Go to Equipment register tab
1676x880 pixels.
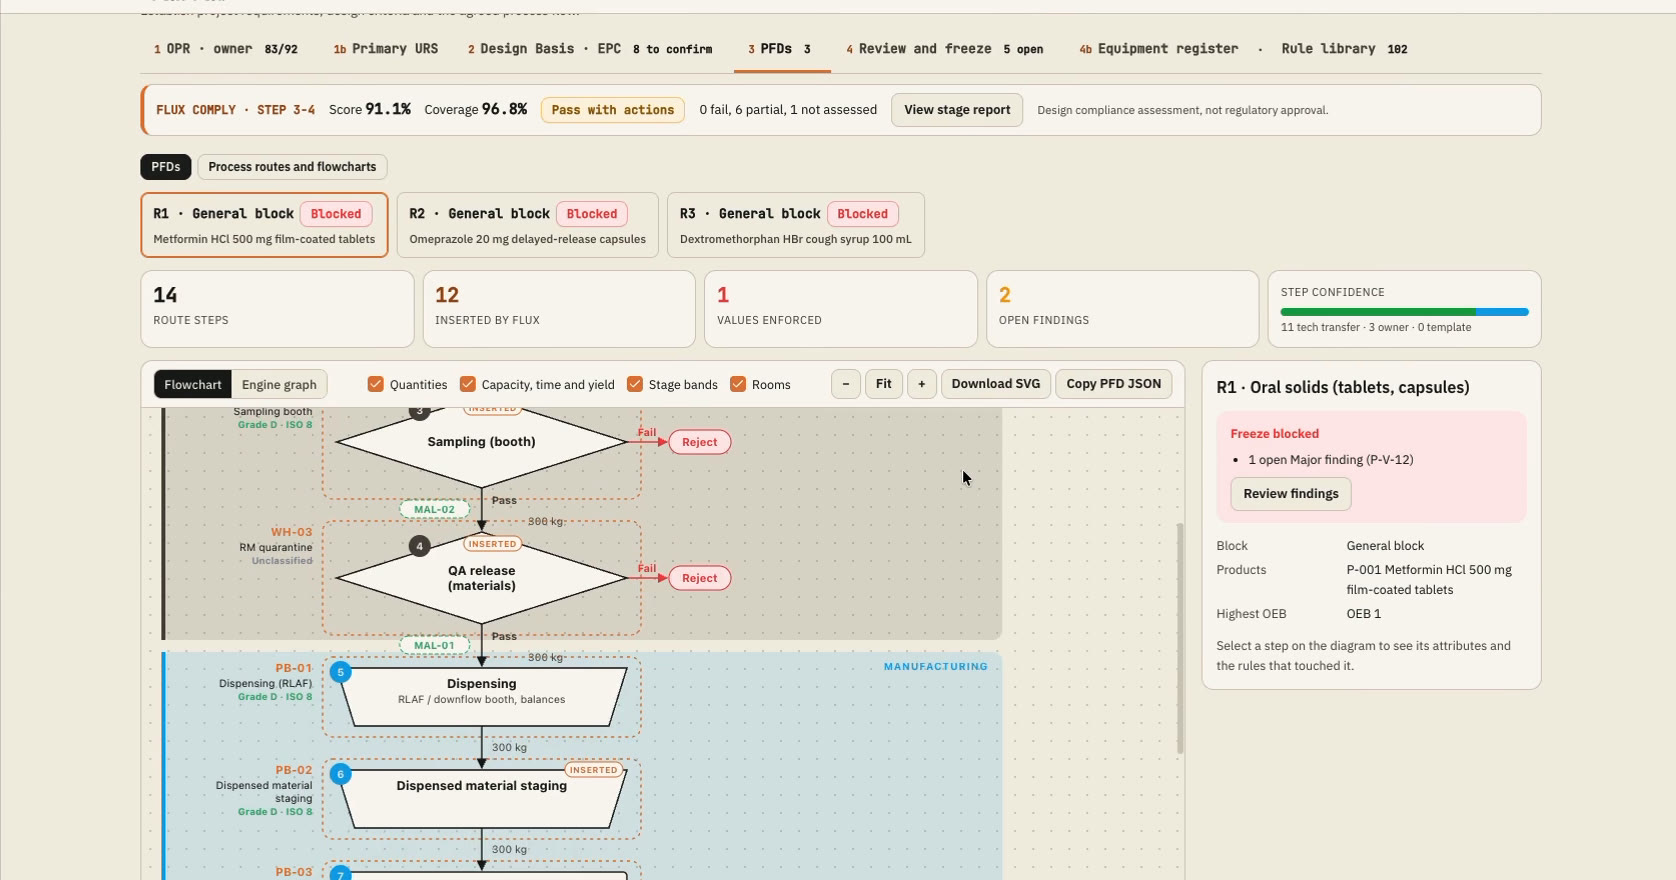[1159, 49]
